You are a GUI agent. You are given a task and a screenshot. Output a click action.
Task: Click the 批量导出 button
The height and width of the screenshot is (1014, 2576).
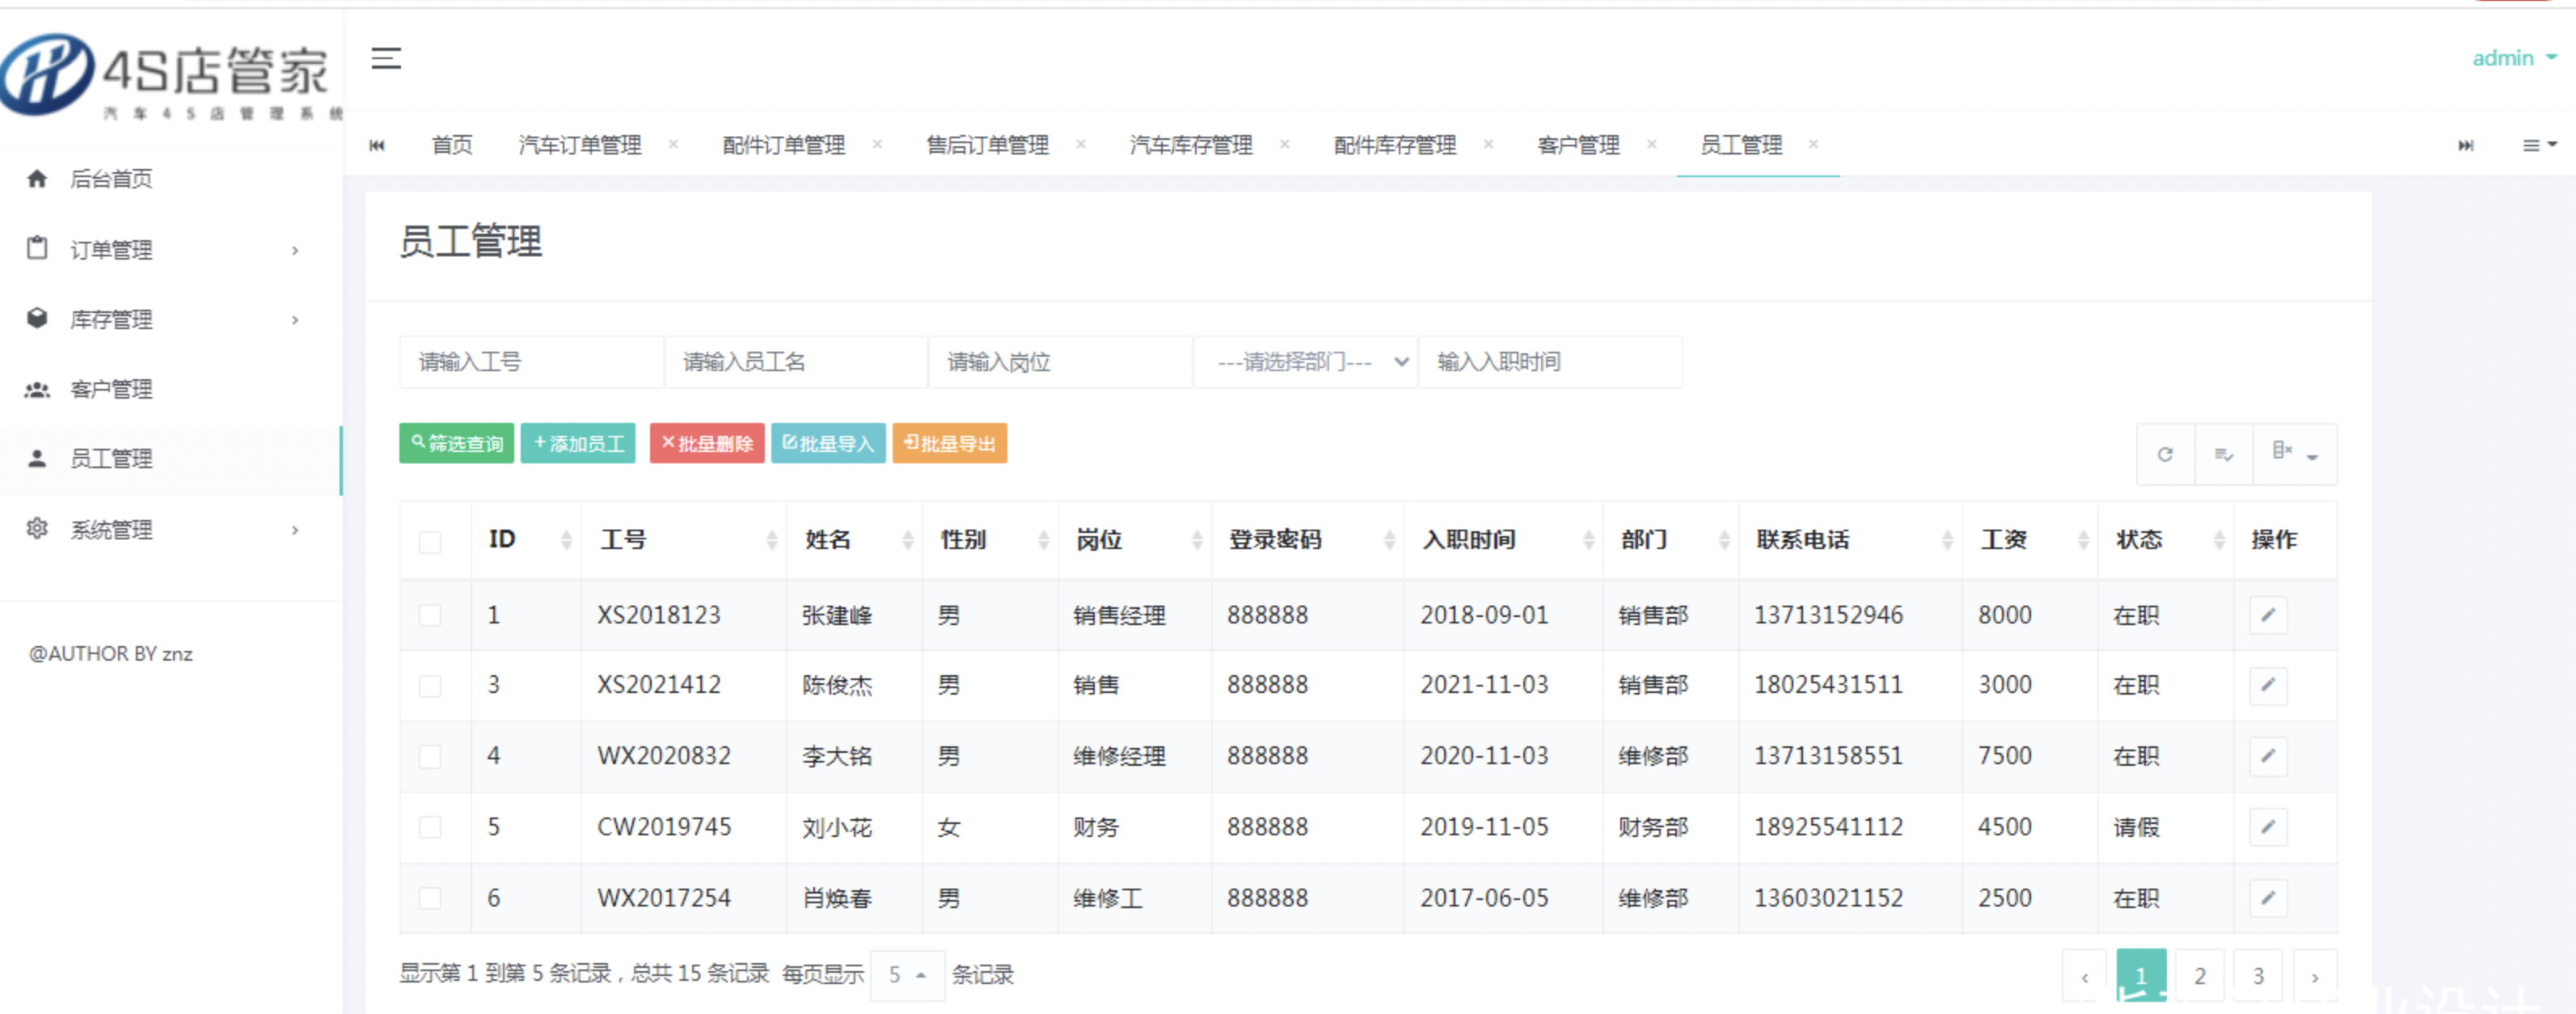tap(950, 443)
